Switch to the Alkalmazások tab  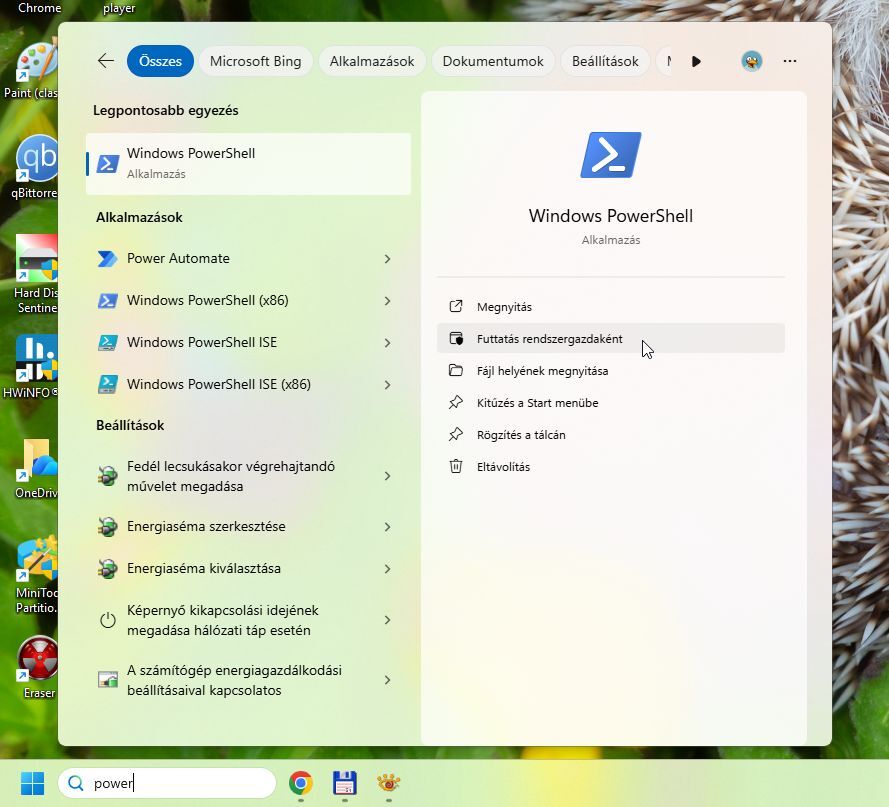(372, 61)
